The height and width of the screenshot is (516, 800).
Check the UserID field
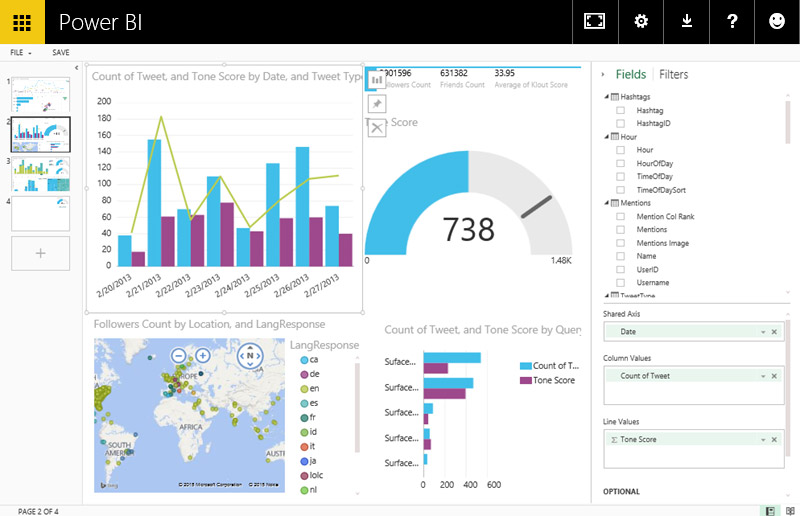pyautogui.click(x=620, y=269)
